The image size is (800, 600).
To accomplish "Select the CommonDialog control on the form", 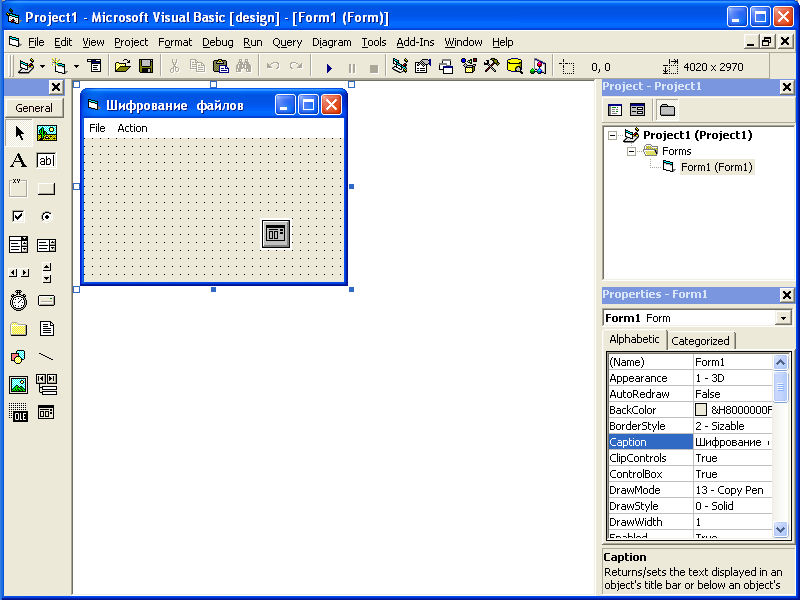I will pyautogui.click(x=276, y=234).
